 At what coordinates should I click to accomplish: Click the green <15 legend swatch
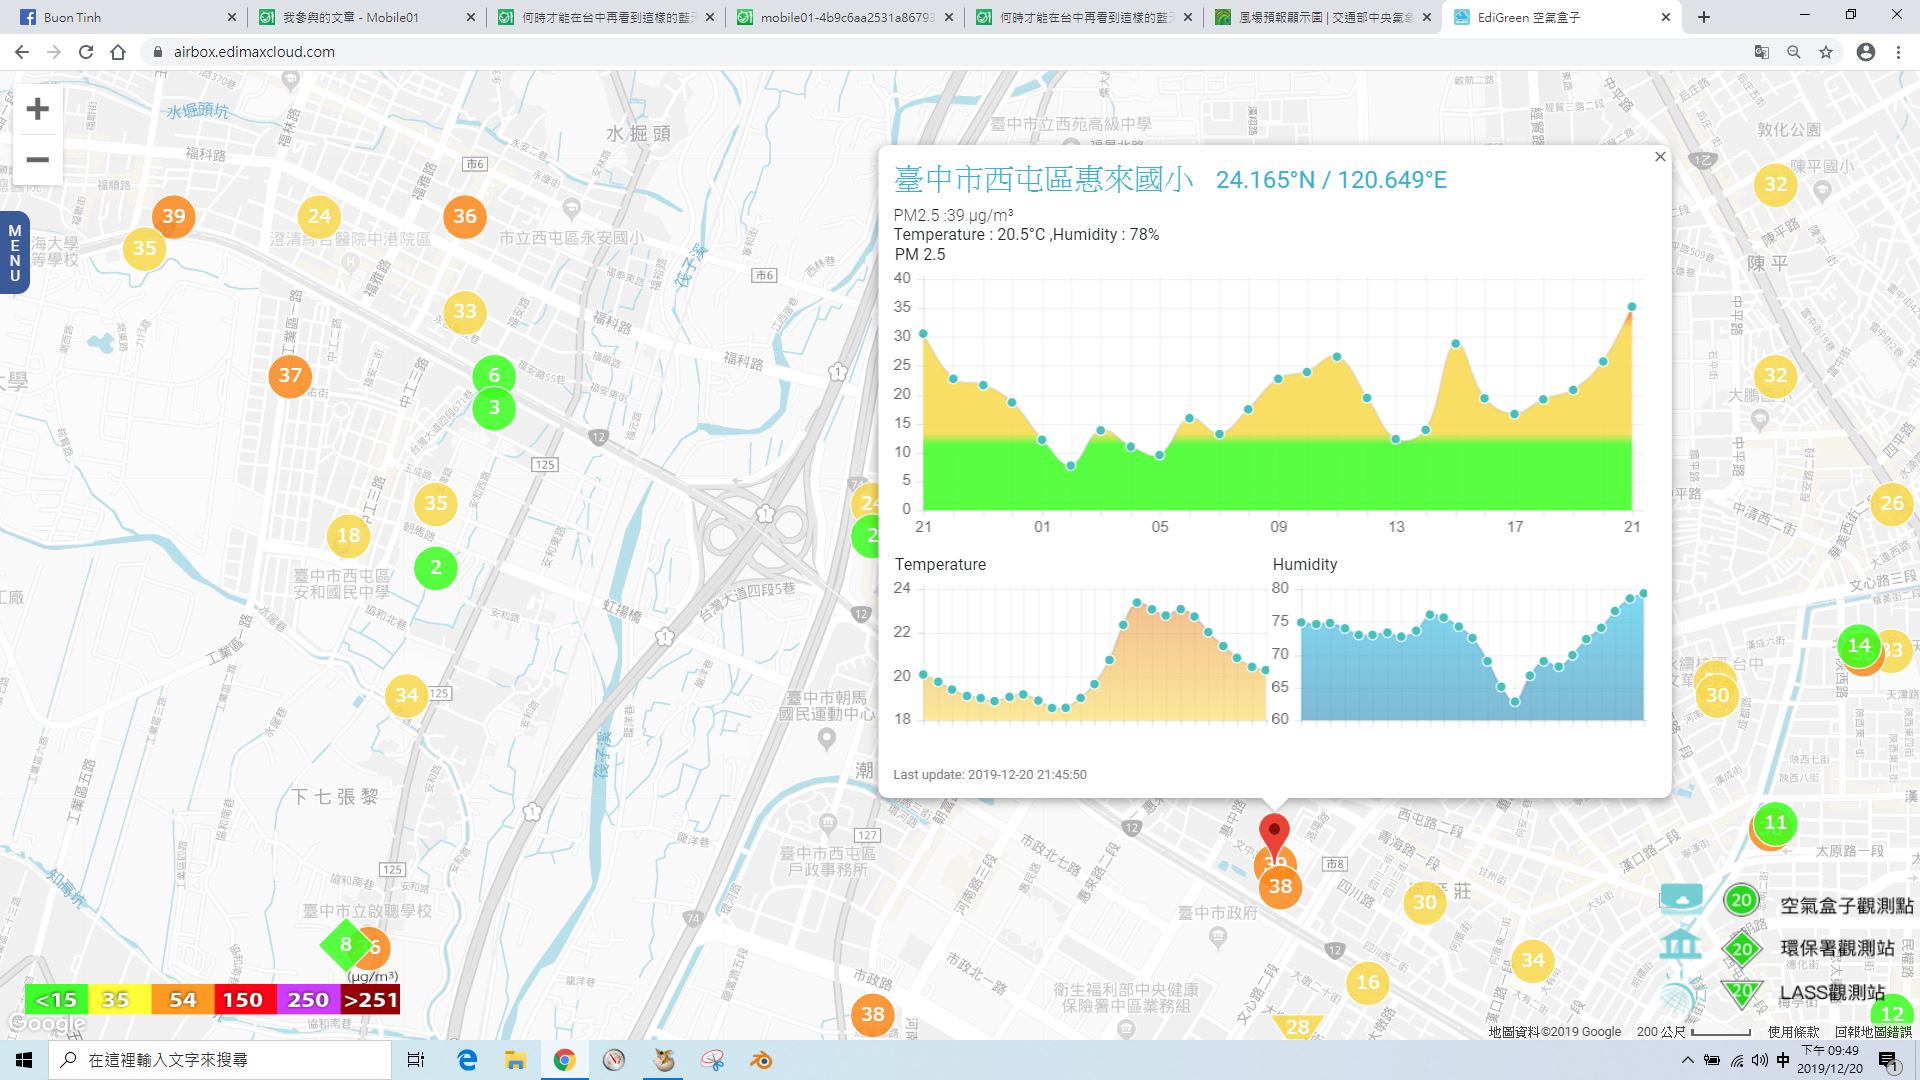coord(56,1000)
